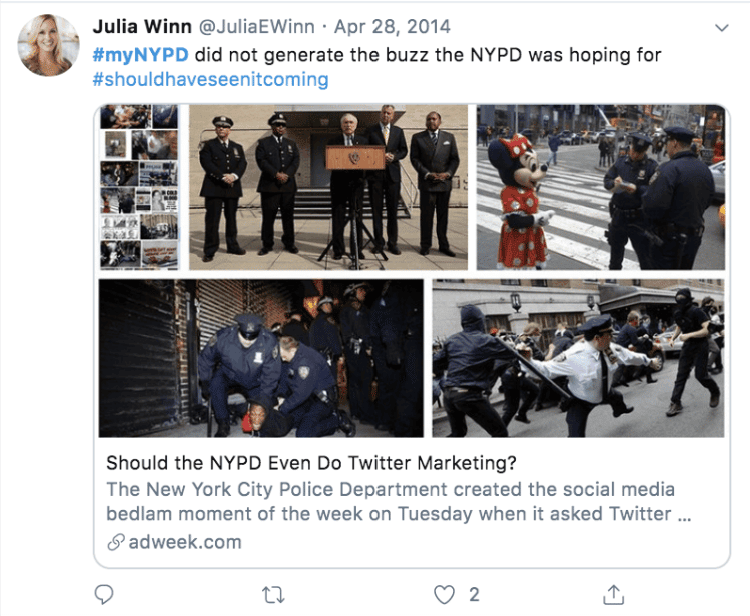Image resolution: width=750 pixels, height=616 pixels.
Task: View the street clash baton photo
Action: tap(578, 358)
